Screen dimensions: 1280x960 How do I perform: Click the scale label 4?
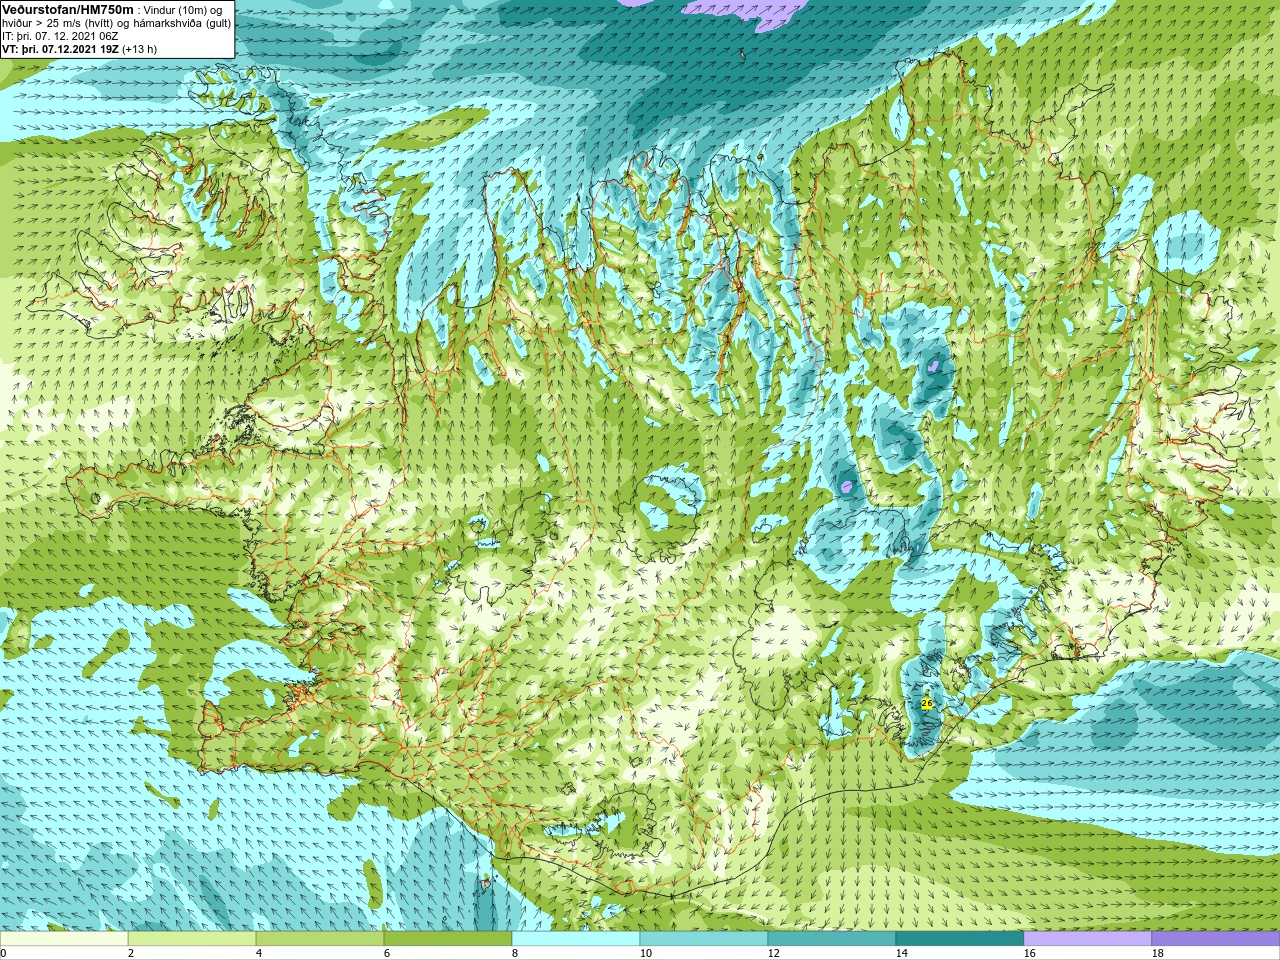click(259, 953)
